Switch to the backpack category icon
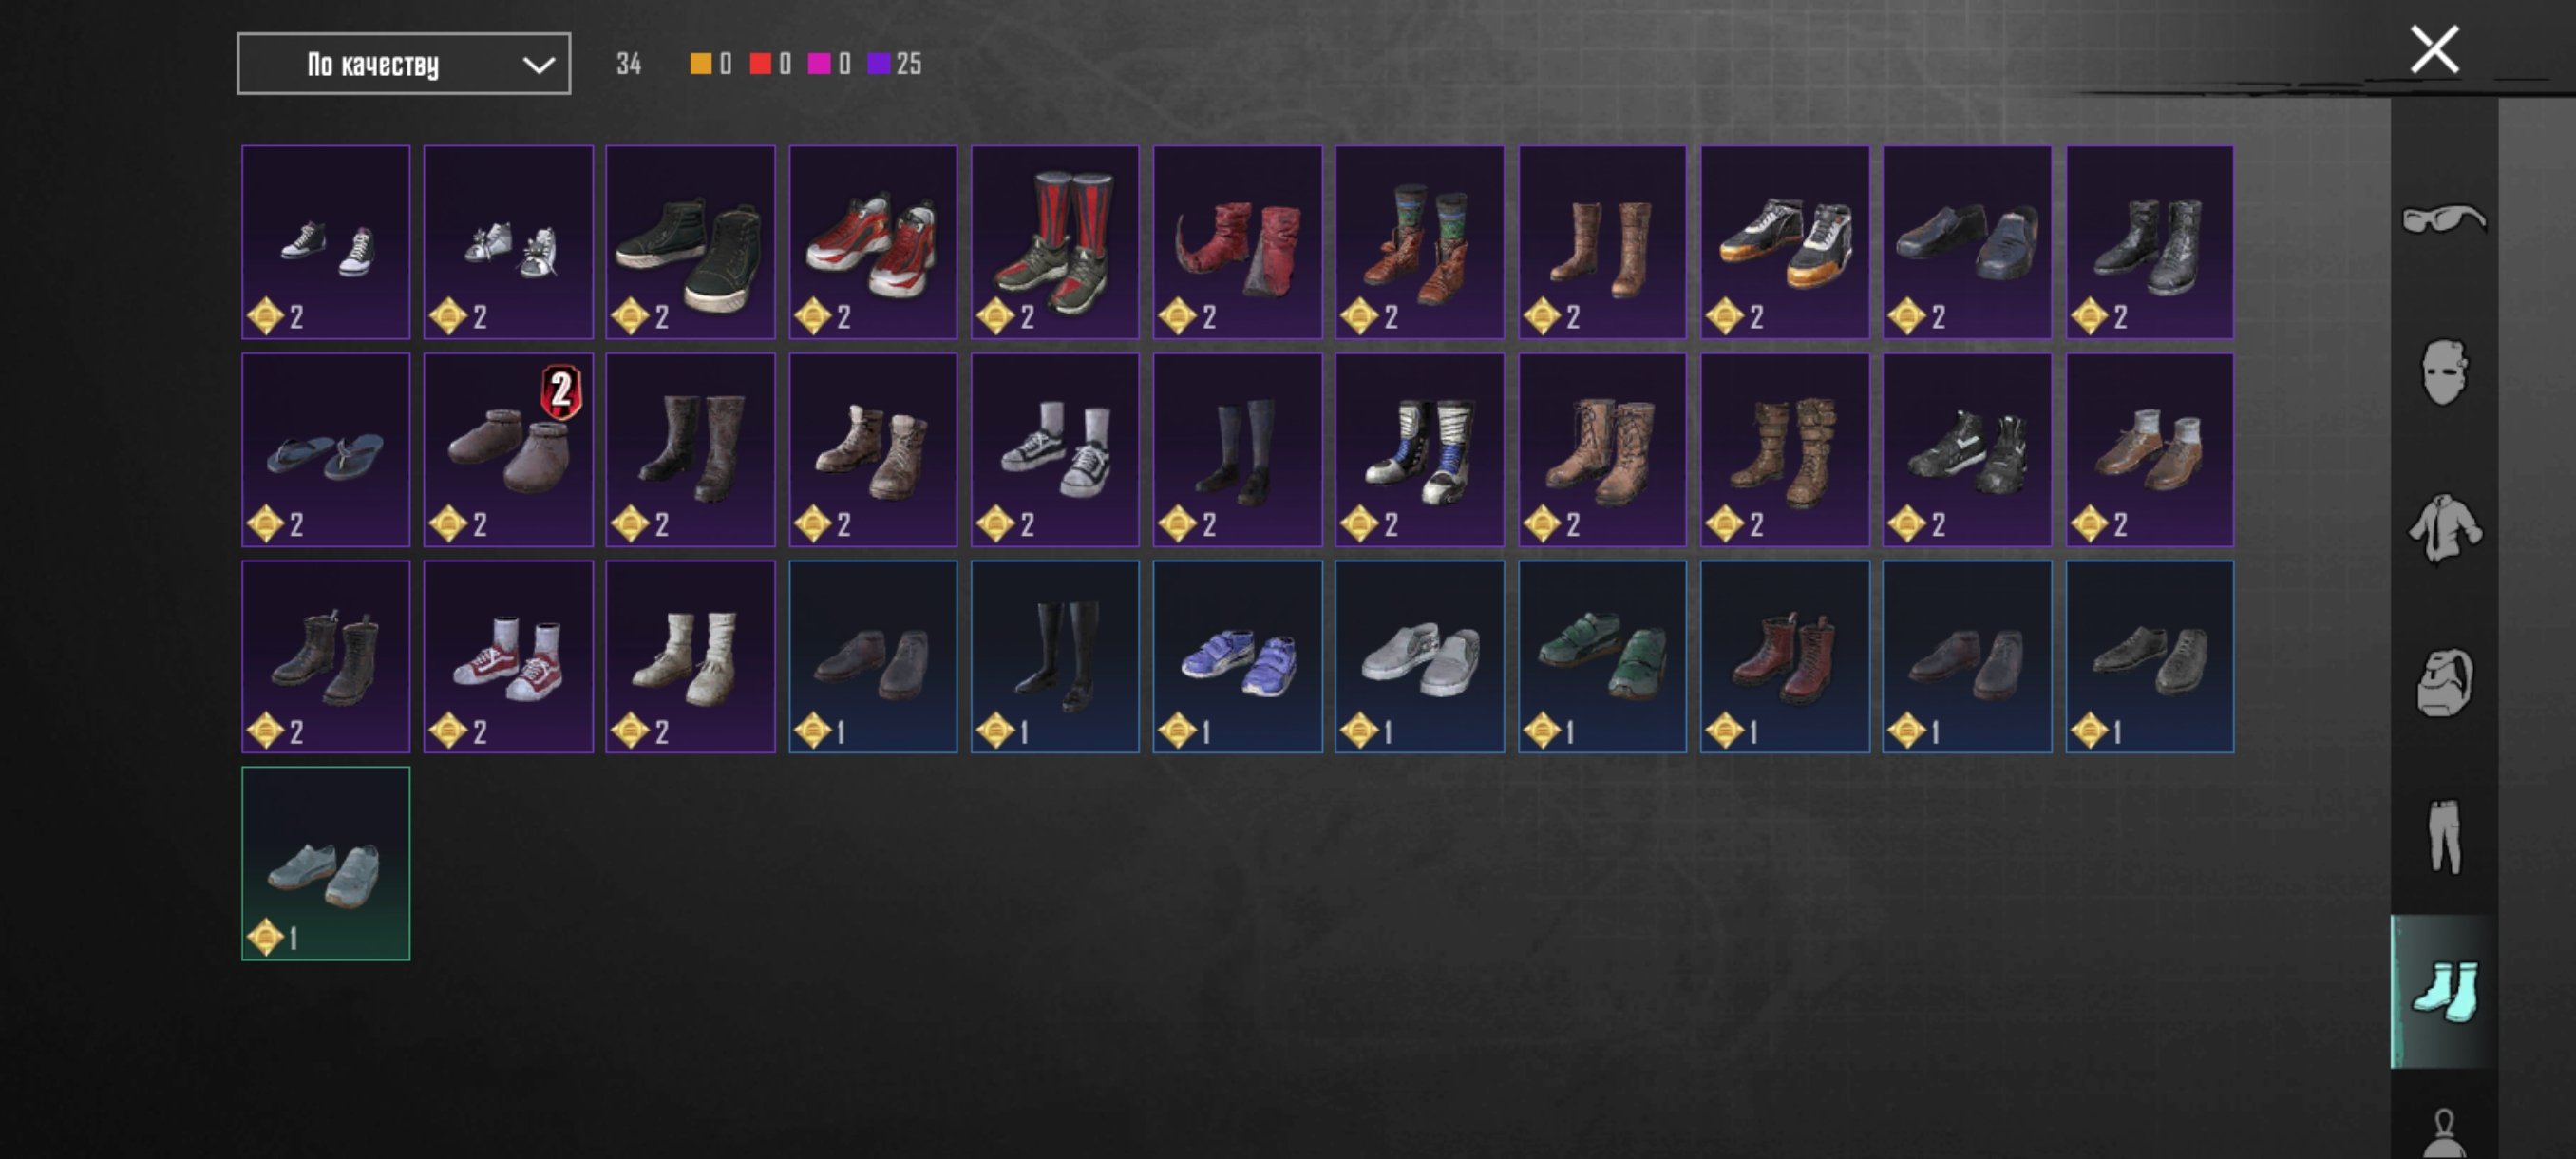Image resolution: width=2576 pixels, height=1159 pixels. [2443, 682]
